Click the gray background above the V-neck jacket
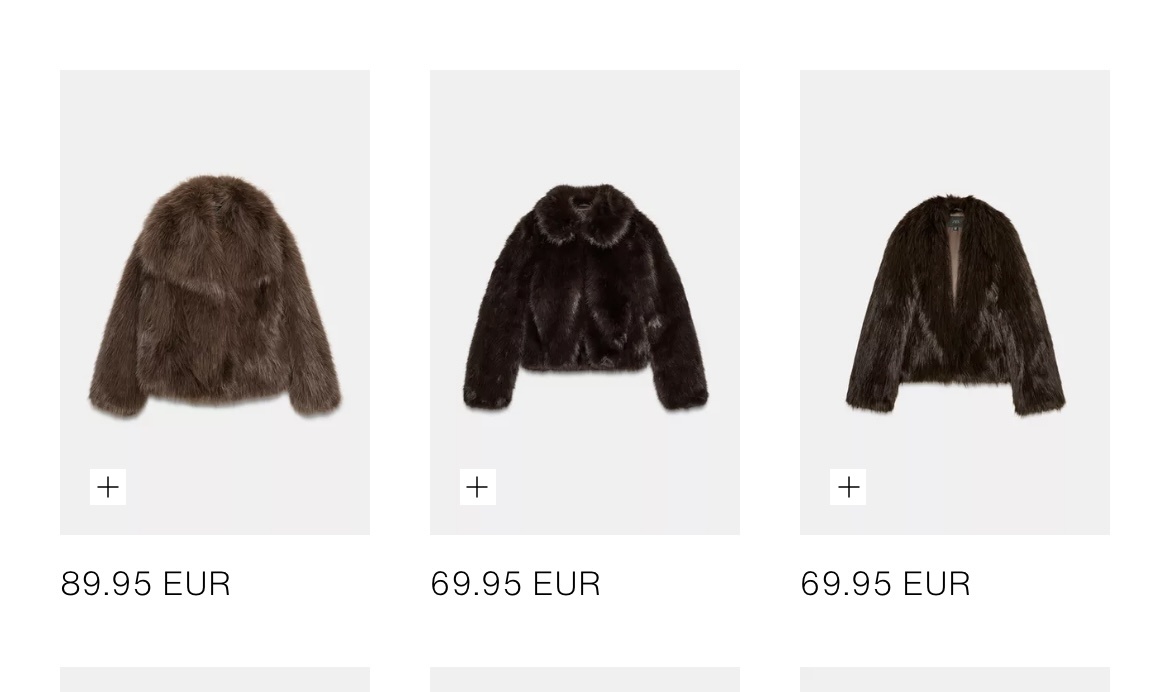The width and height of the screenshot is (1170, 692). click(955, 128)
